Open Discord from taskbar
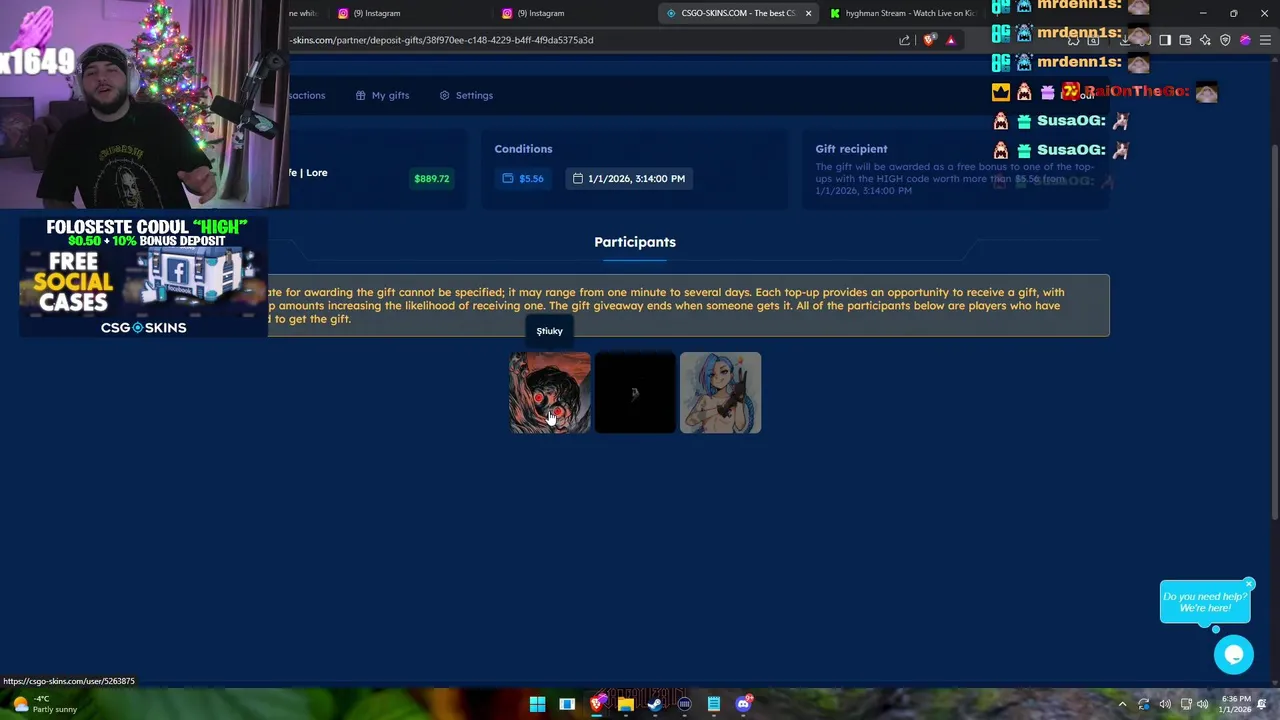This screenshot has width=1280, height=720. tap(743, 704)
